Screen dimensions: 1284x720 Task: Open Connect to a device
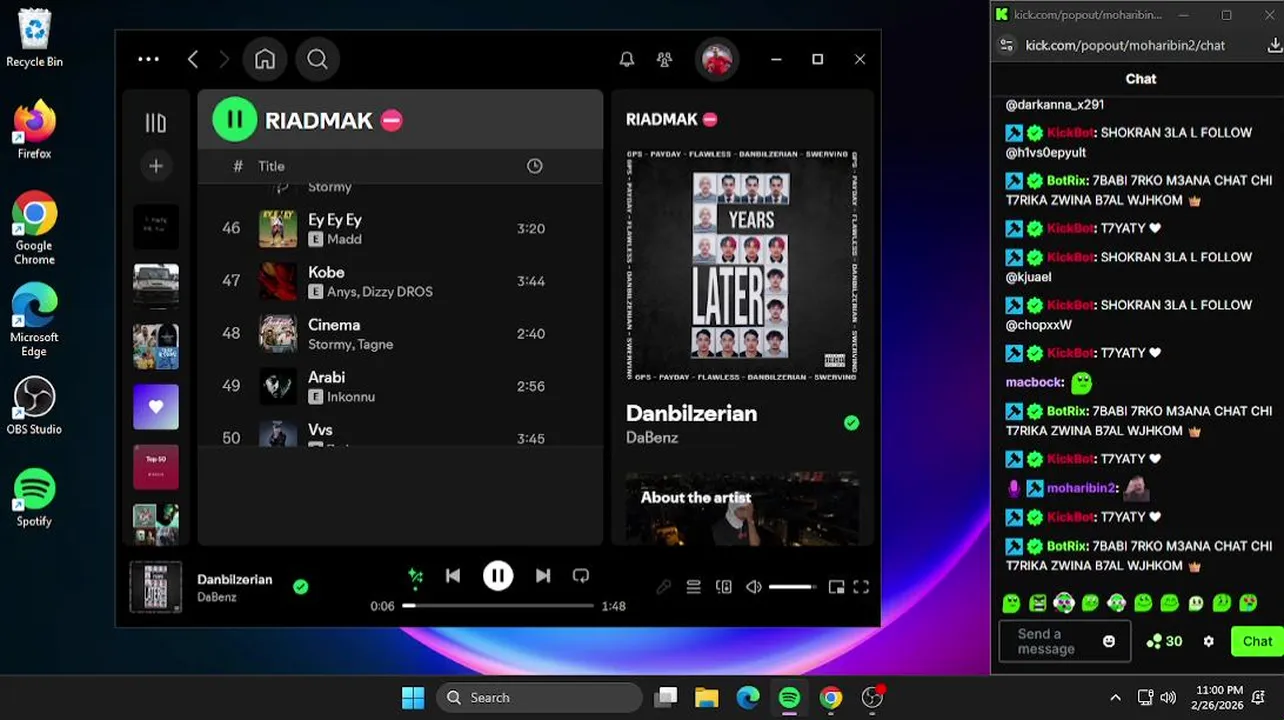pyautogui.click(x=724, y=587)
